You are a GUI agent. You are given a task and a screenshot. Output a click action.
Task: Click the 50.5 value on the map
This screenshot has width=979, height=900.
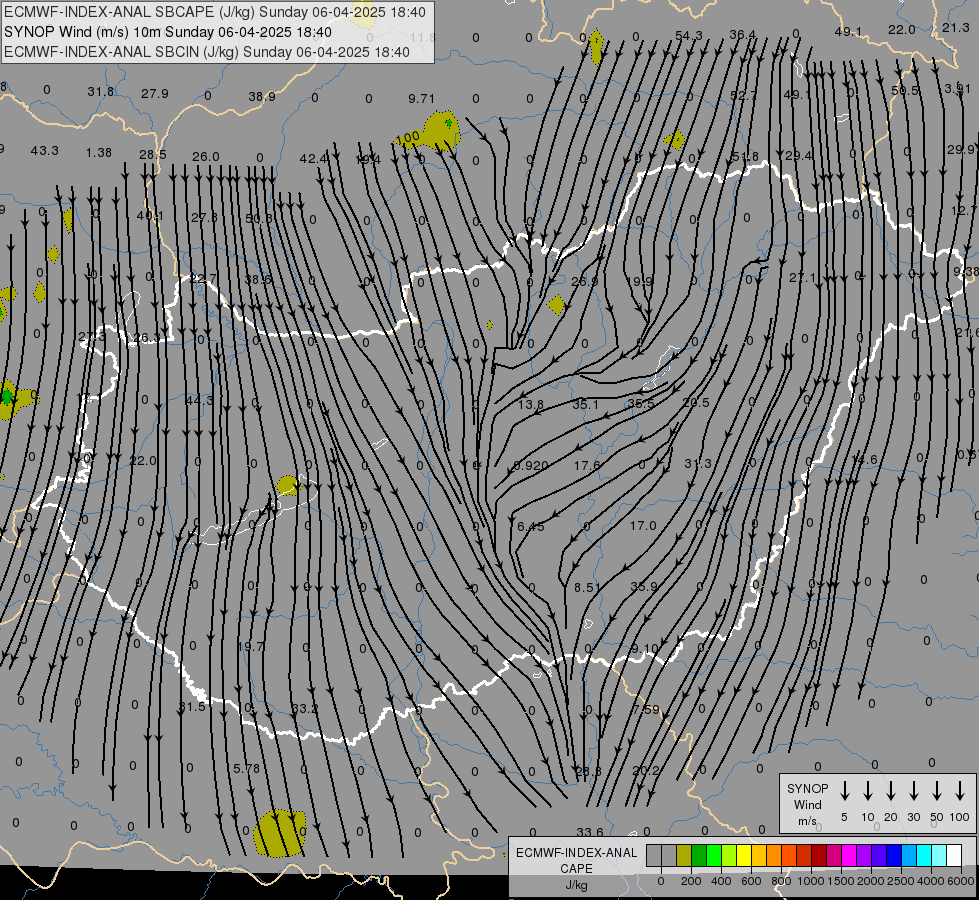[x=905, y=91]
